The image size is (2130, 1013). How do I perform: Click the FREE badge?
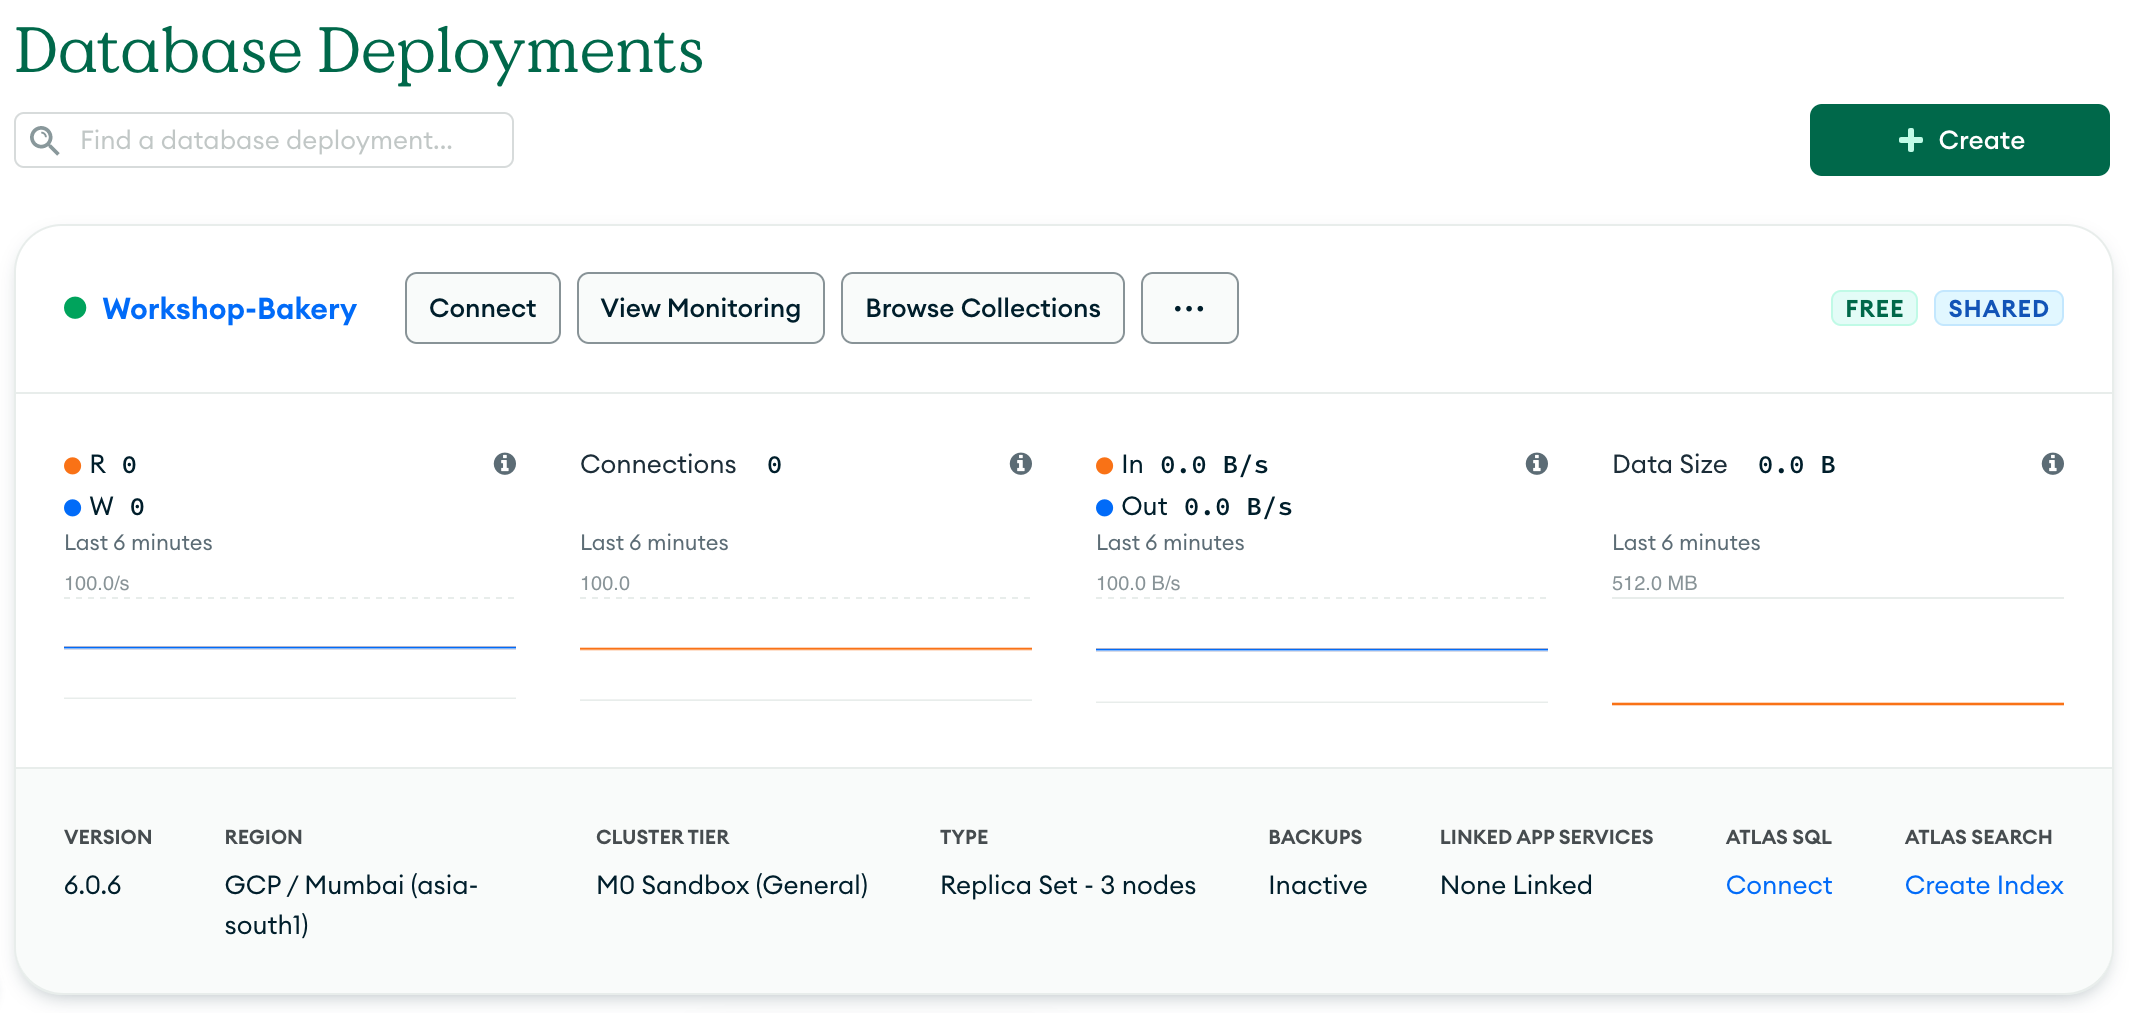(x=1874, y=308)
